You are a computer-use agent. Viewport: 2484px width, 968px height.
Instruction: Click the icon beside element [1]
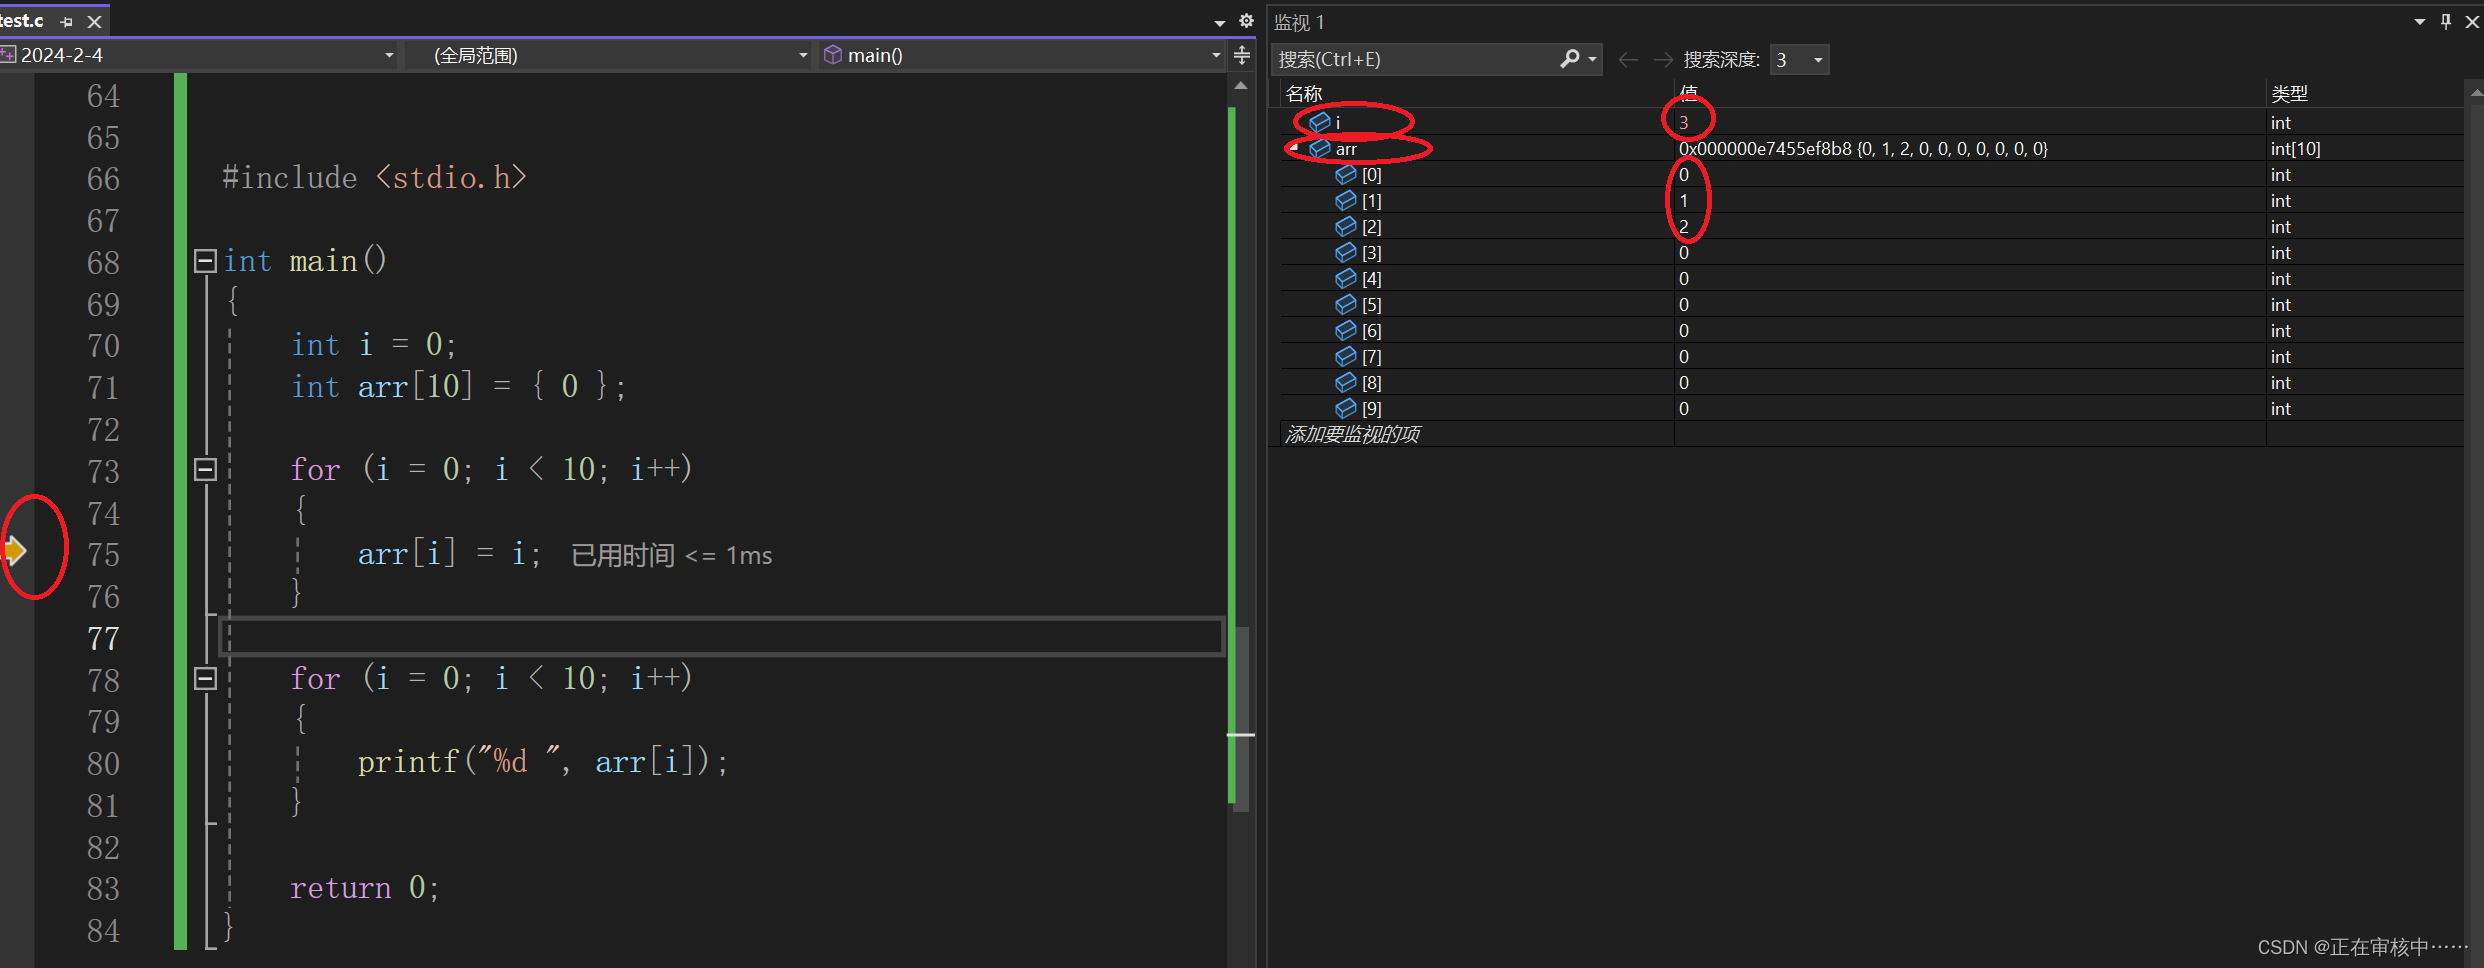[x=1346, y=200]
